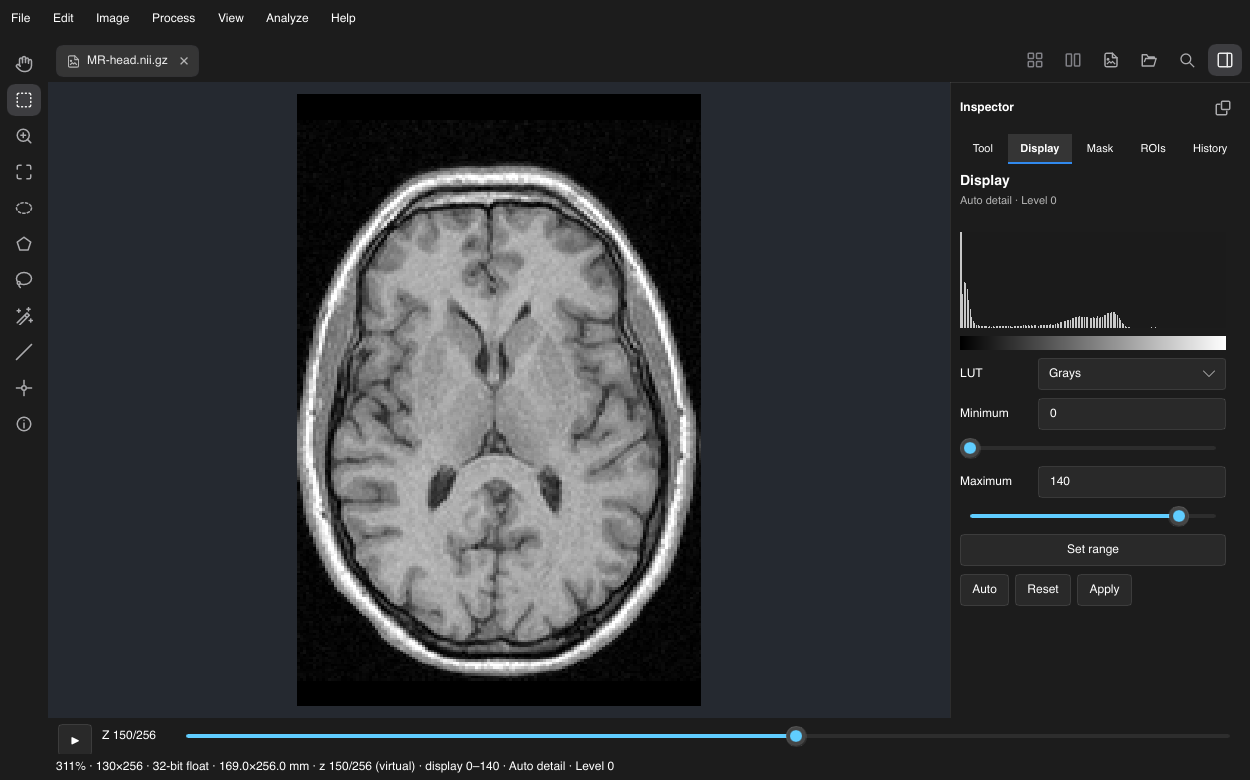The height and width of the screenshot is (780, 1250).
Task: Pop out the Inspector panel
Action: click(x=1222, y=107)
